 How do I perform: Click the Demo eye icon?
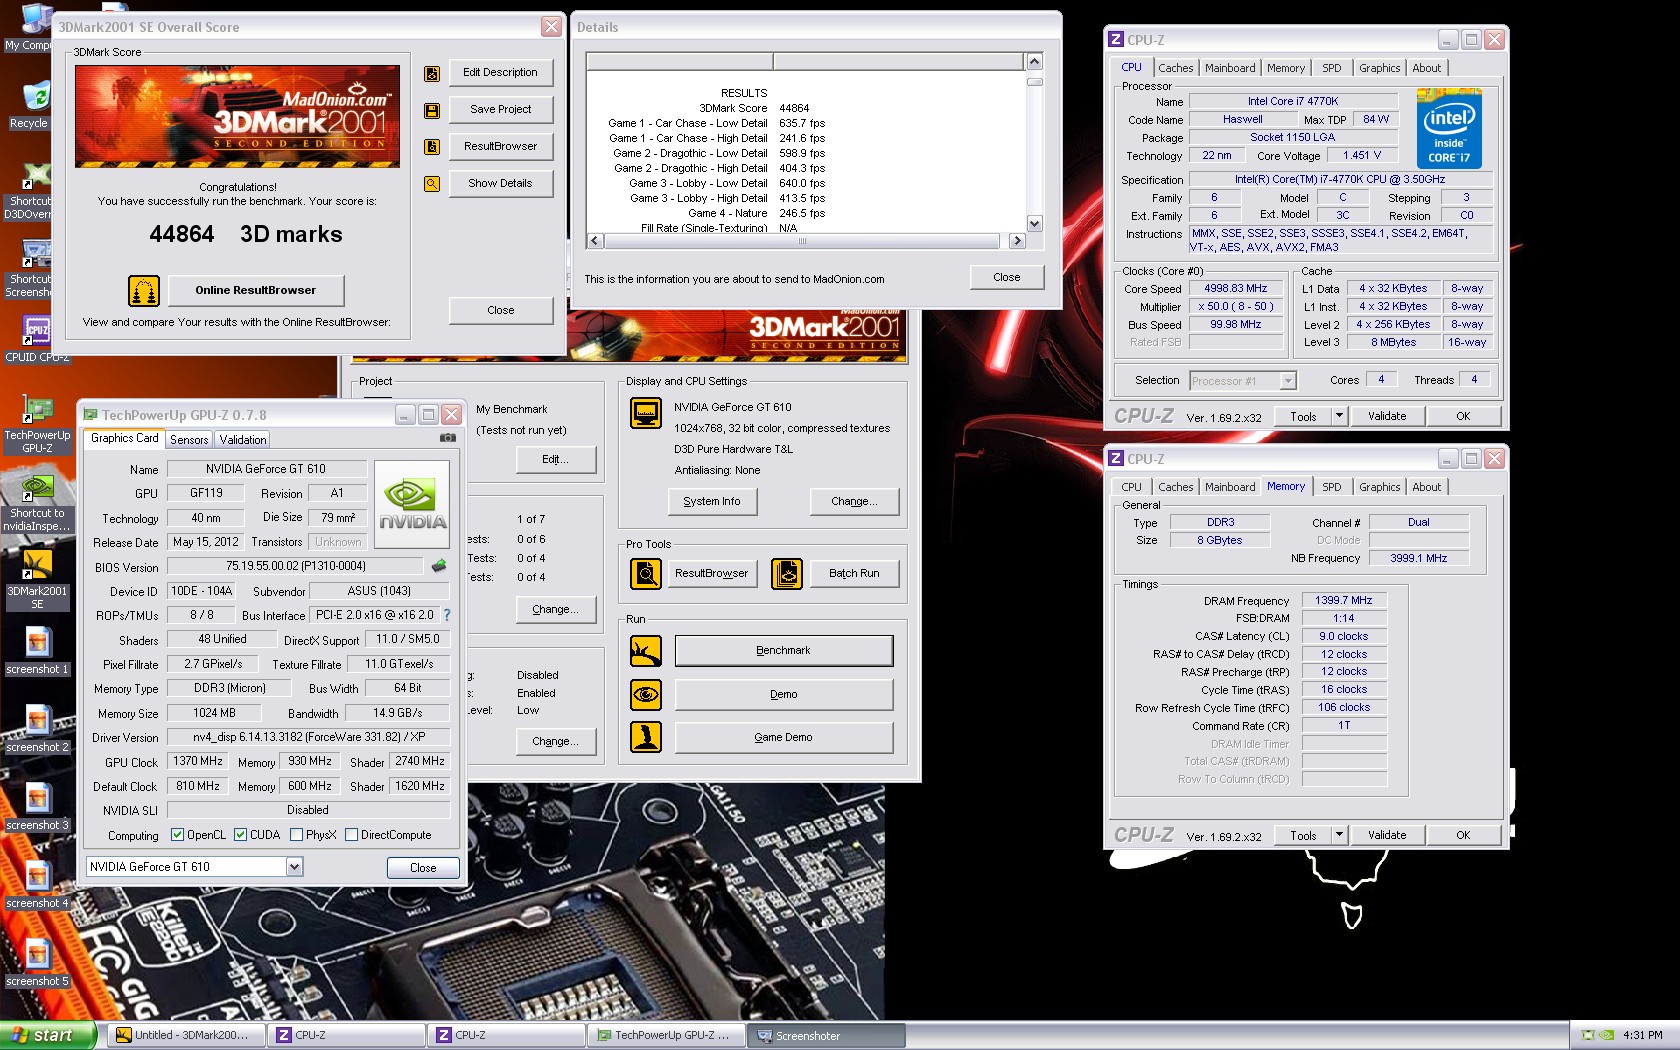click(x=646, y=694)
